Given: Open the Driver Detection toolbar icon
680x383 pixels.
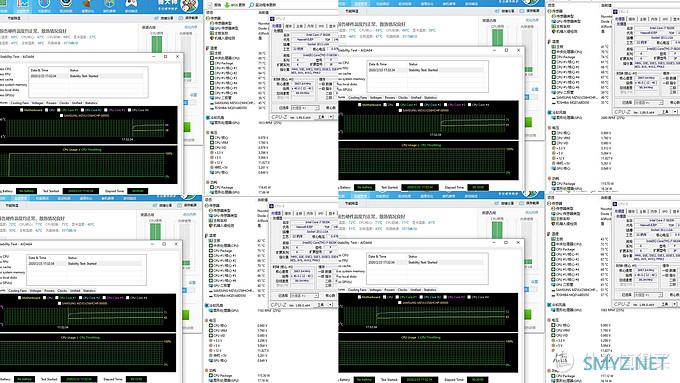Looking at the screenshot, I should tap(66, 5).
